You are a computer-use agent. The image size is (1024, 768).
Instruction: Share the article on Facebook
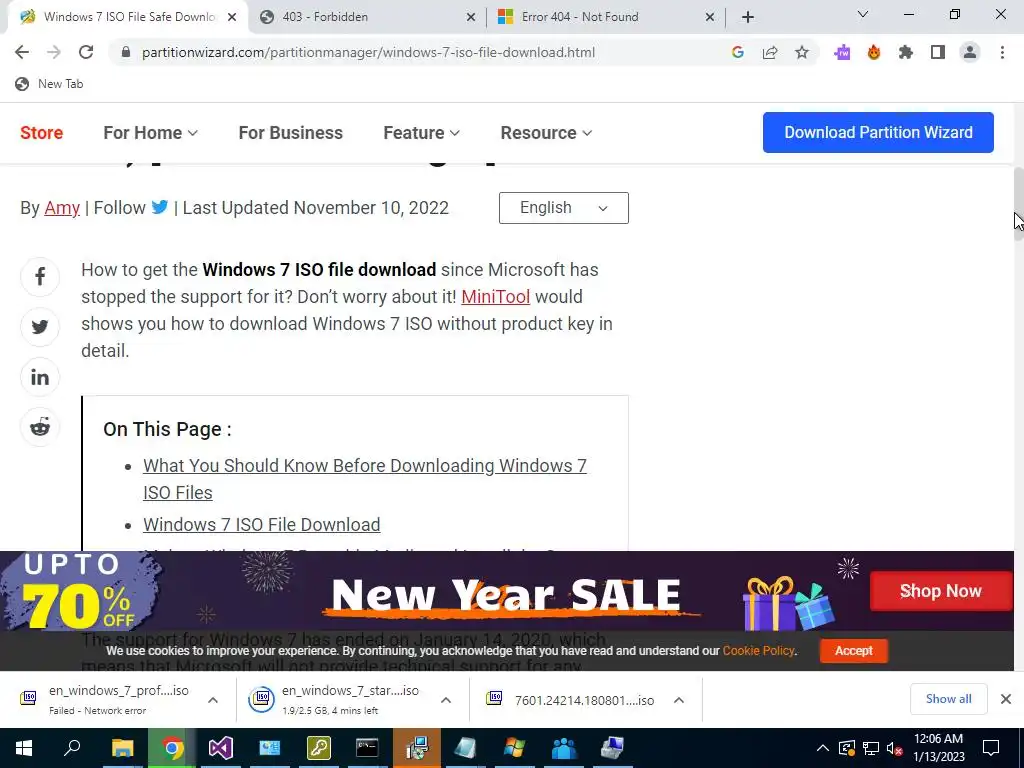[x=40, y=277]
